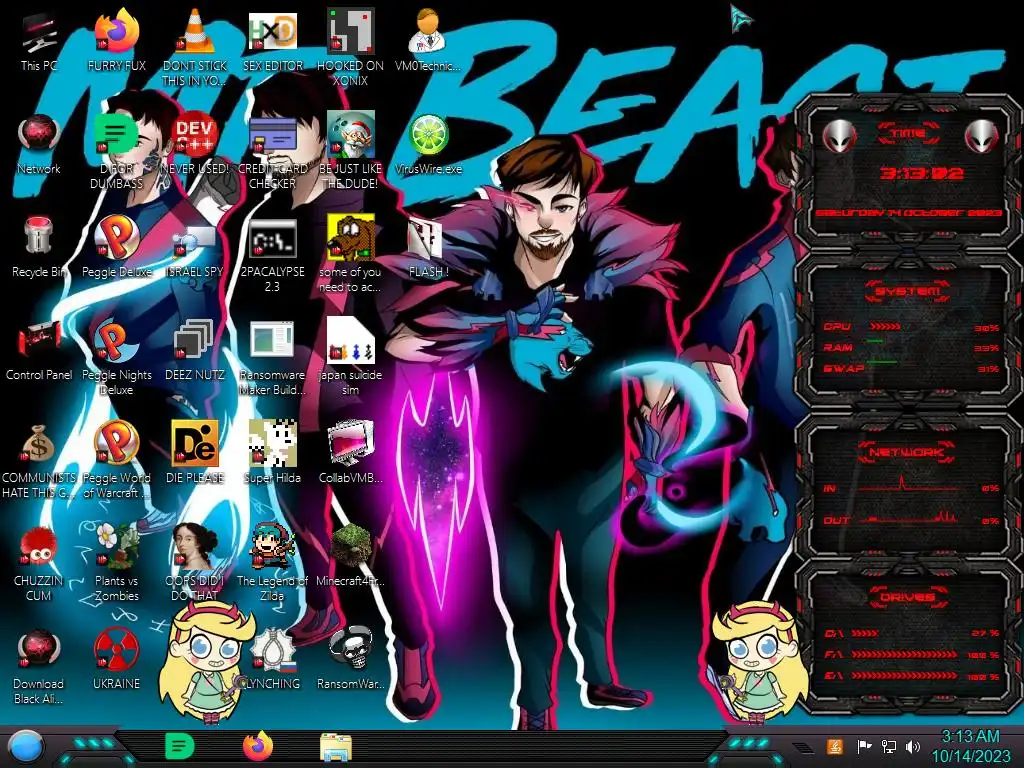Click the TIME header in the gadget
Viewport: 1024px width, 768px height.
(908, 134)
